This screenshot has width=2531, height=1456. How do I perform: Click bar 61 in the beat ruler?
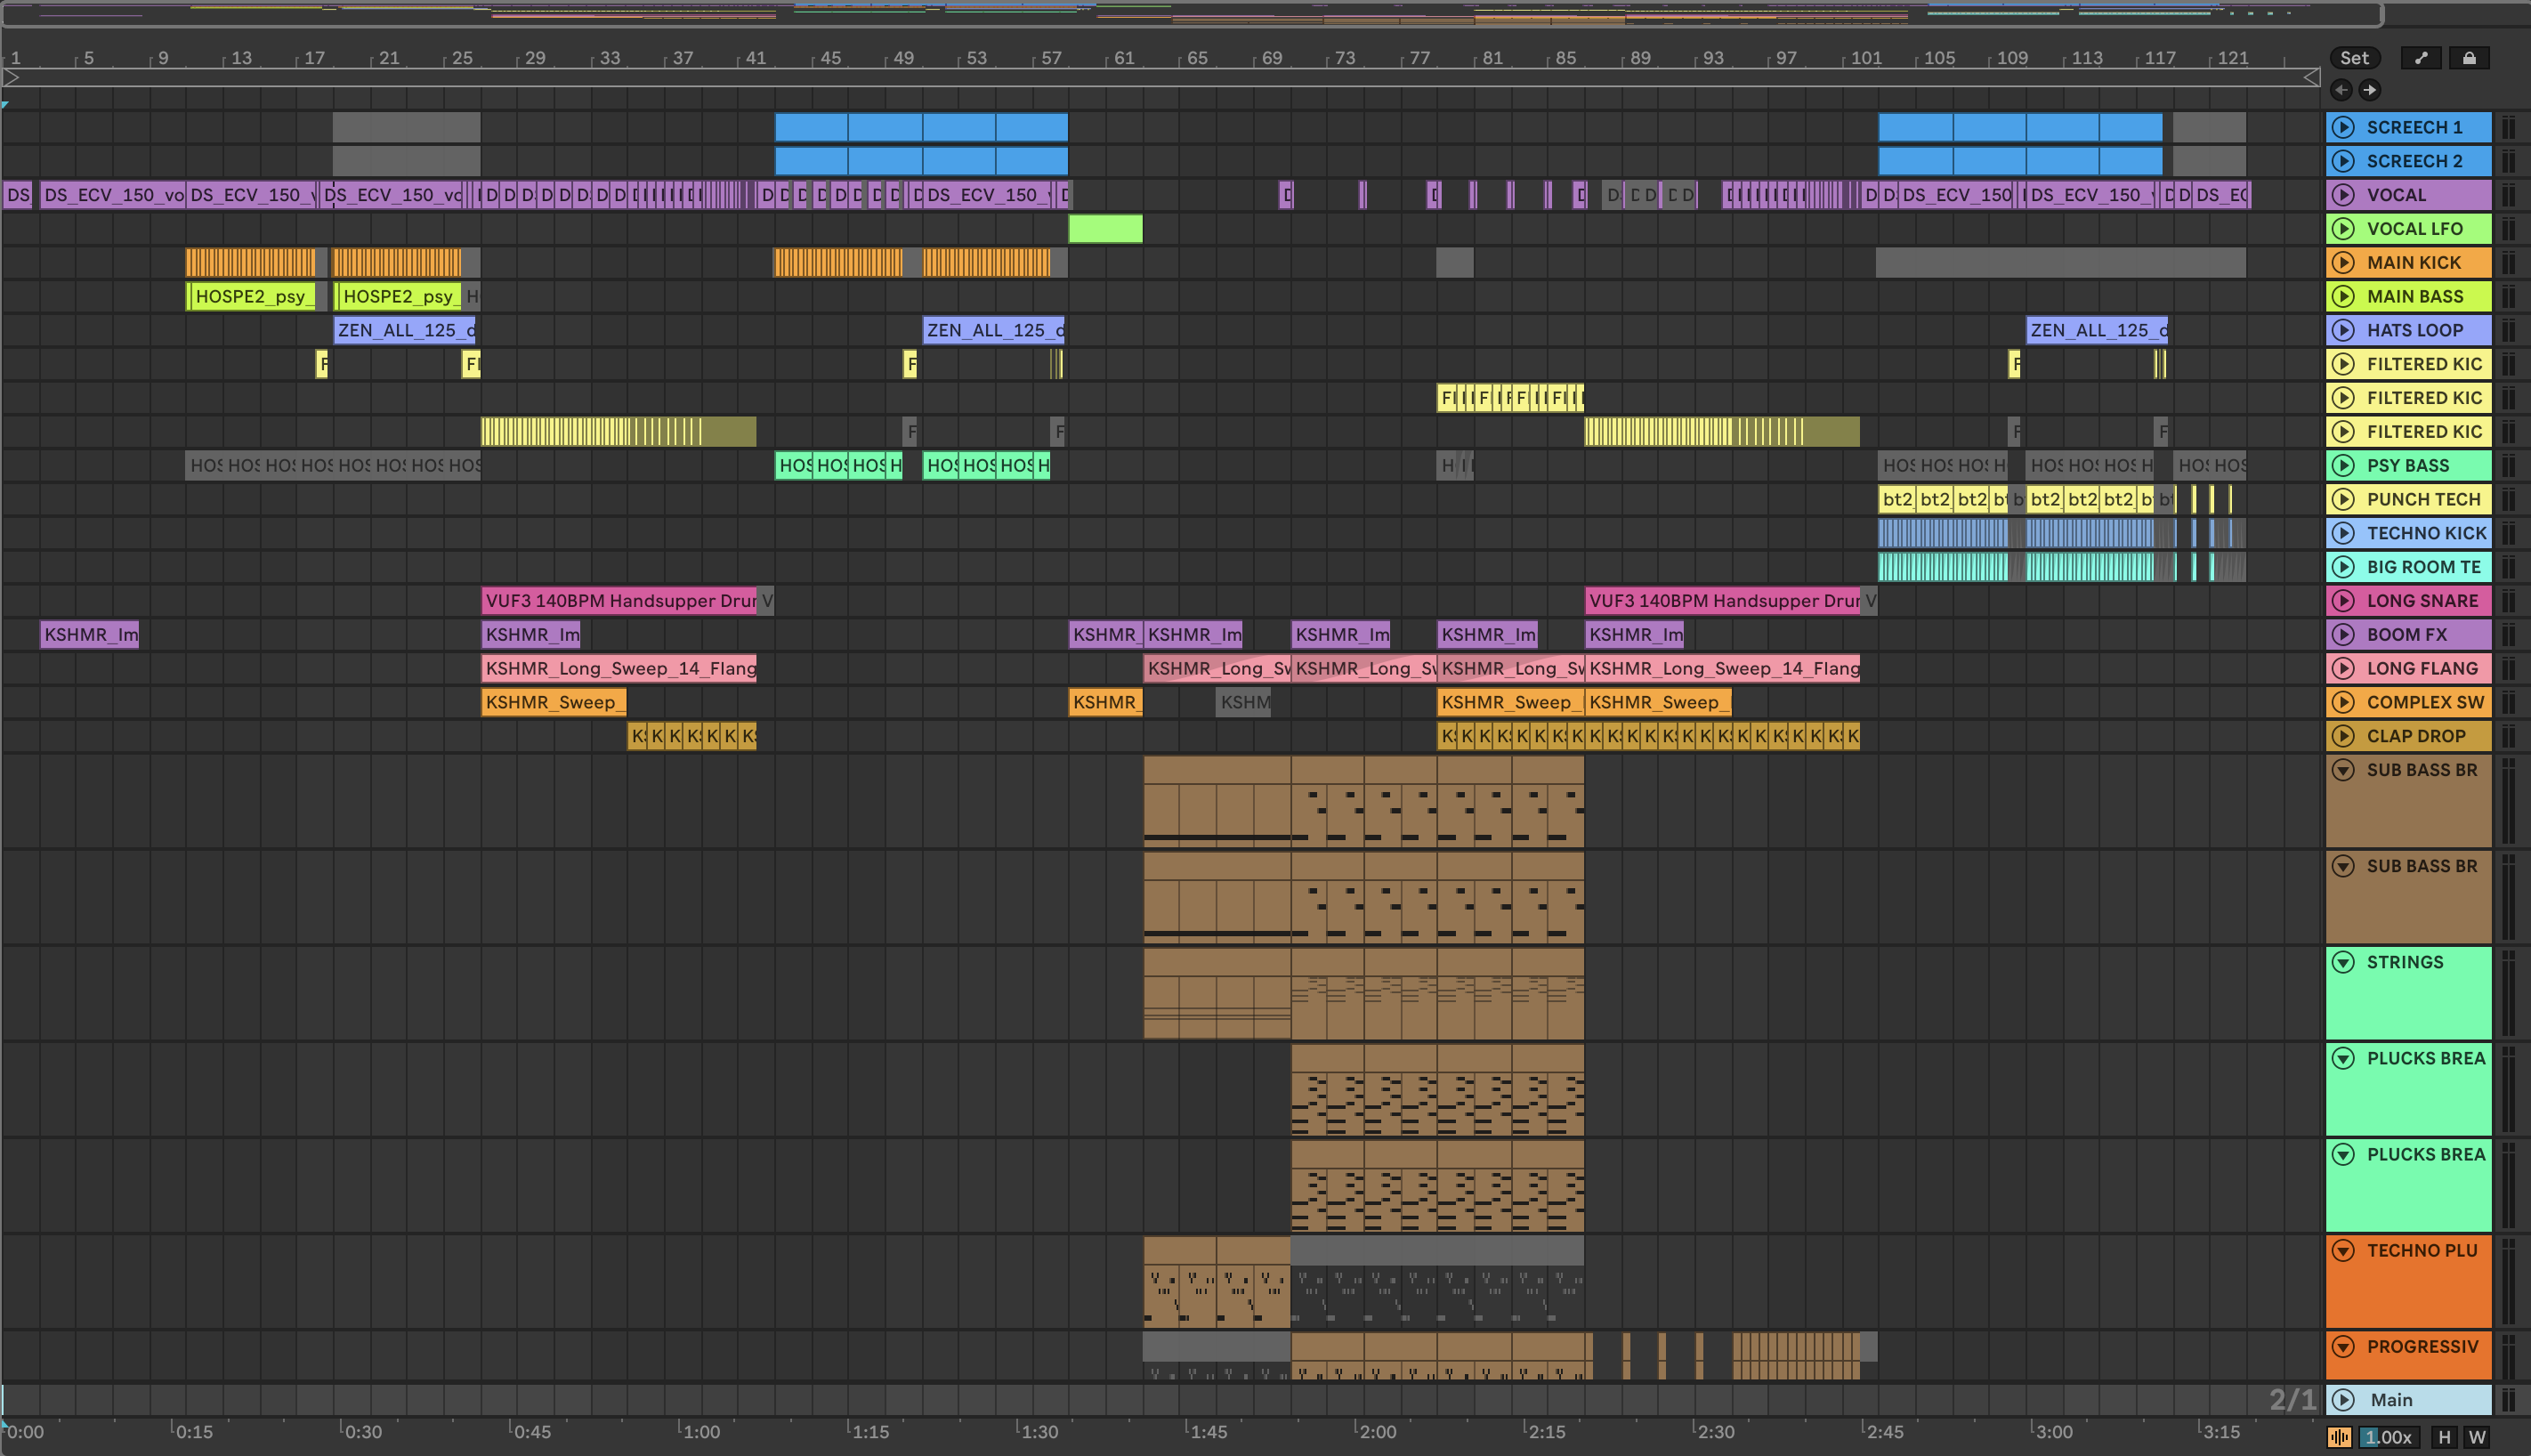1124,58
